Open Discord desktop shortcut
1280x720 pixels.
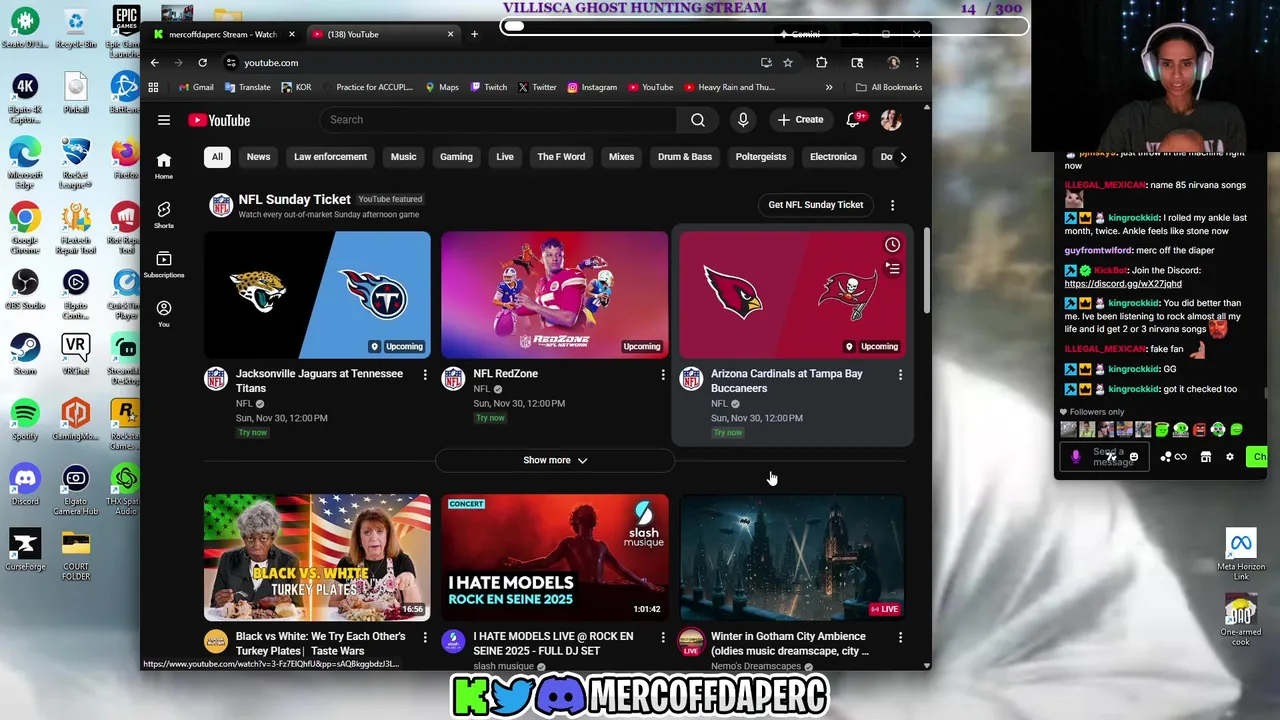click(25, 484)
